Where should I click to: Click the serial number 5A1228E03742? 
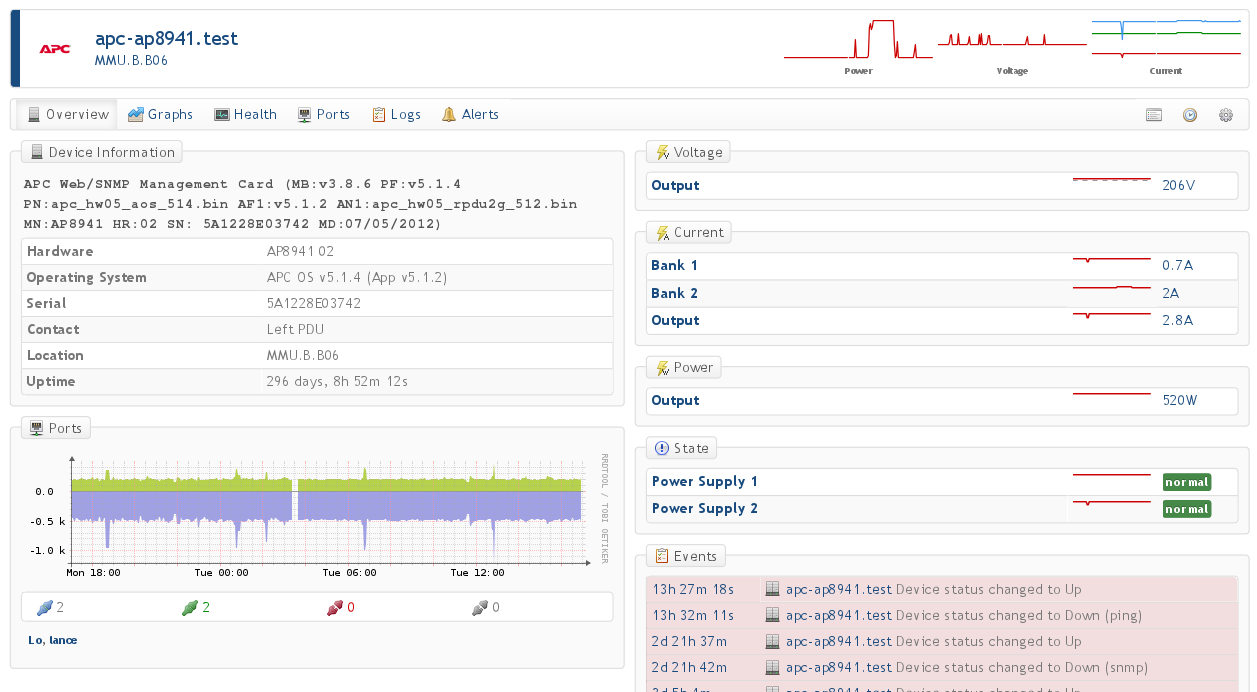[x=314, y=303]
